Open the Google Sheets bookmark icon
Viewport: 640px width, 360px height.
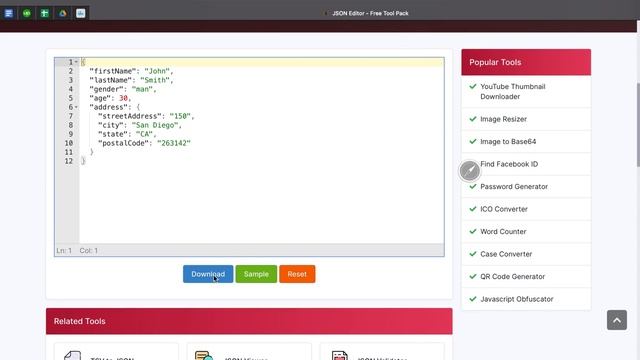pyautogui.click(x=44, y=13)
